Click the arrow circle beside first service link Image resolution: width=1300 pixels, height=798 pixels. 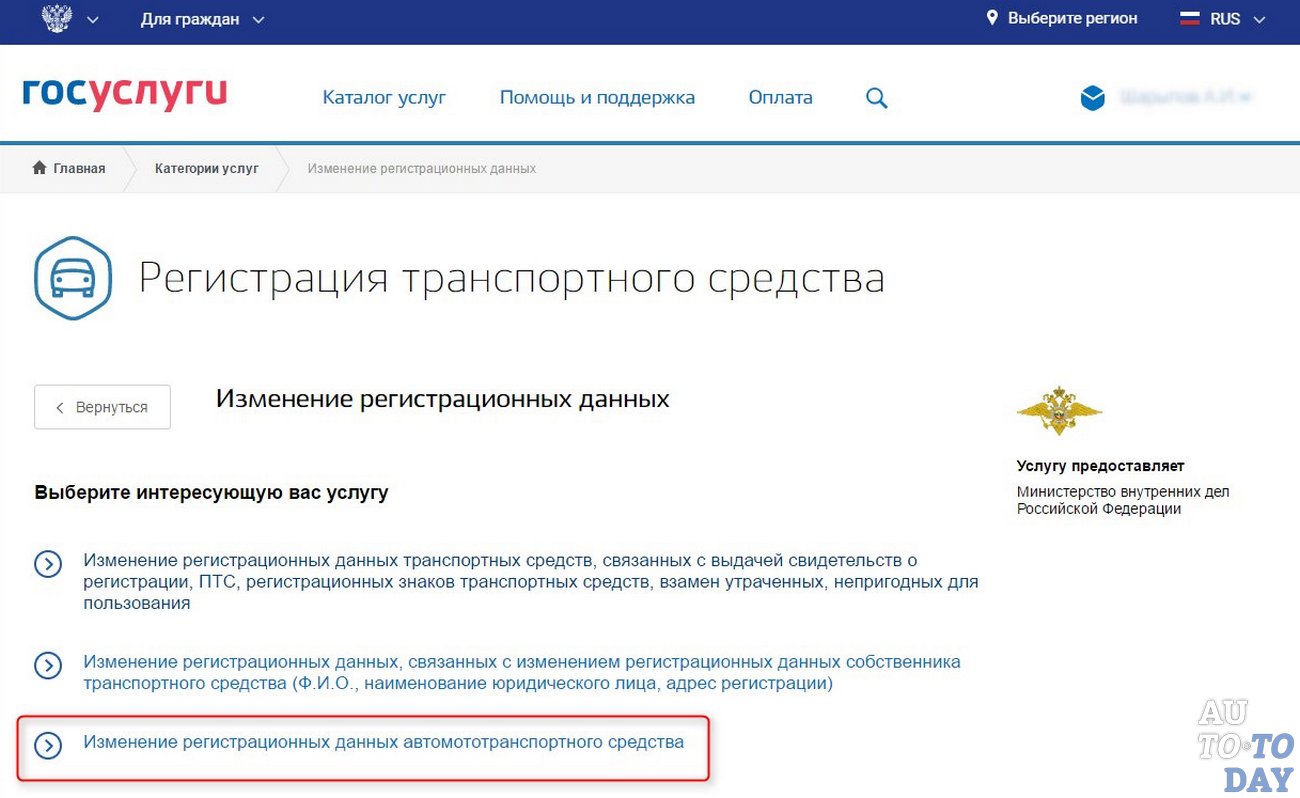coord(48,564)
